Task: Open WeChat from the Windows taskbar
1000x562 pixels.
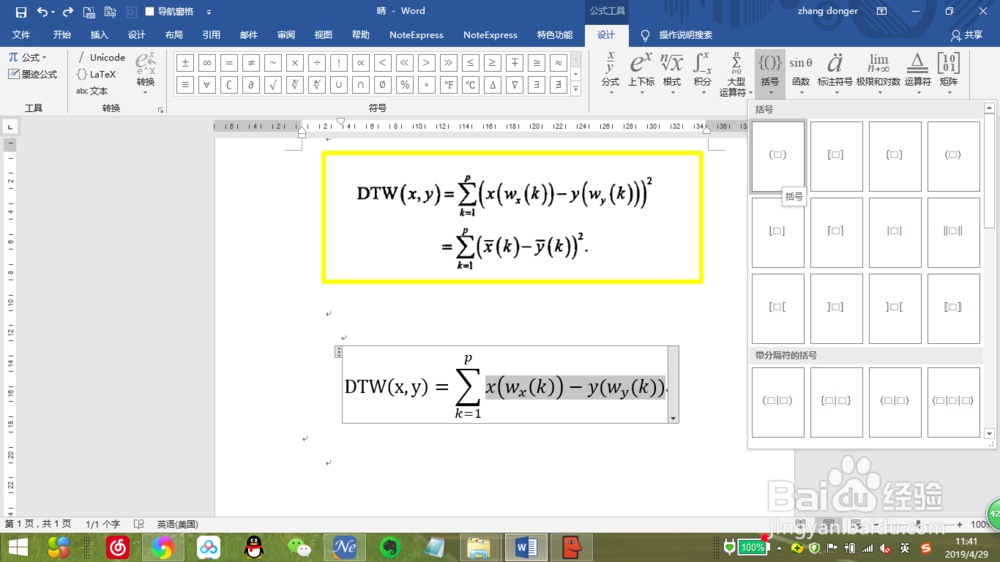Action: click(x=299, y=547)
